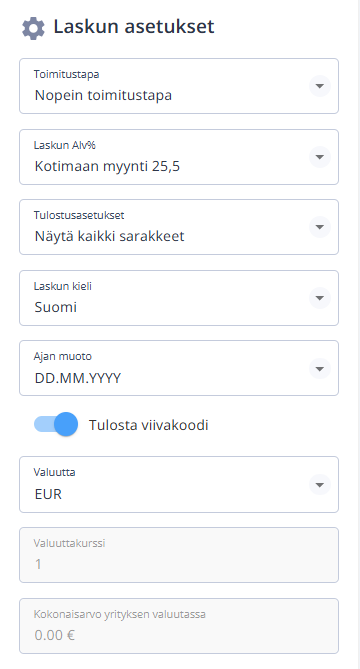Click the gear icon beside Laskun asetukset
The width and height of the screenshot is (360, 669).
tap(33, 29)
